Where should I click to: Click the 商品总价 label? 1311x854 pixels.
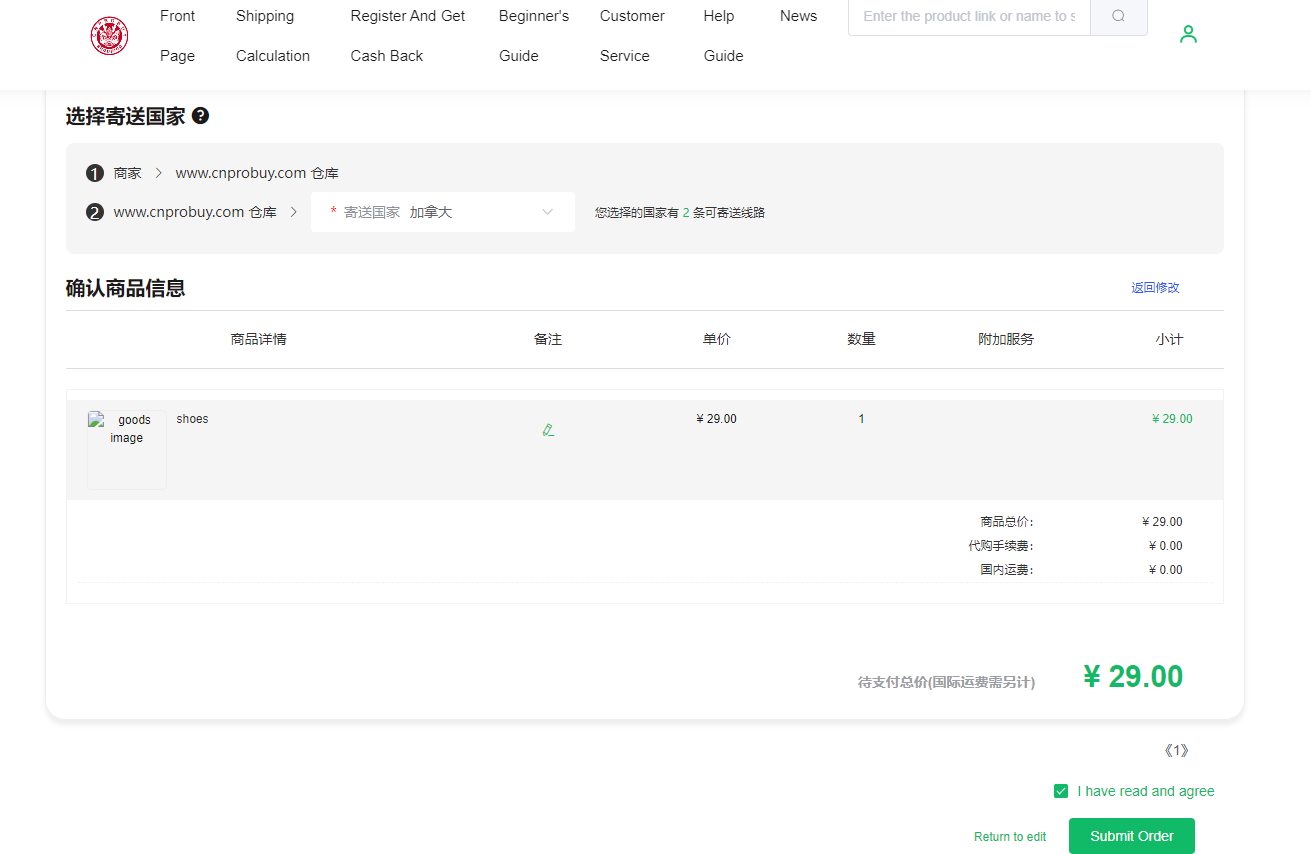(1007, 522)
